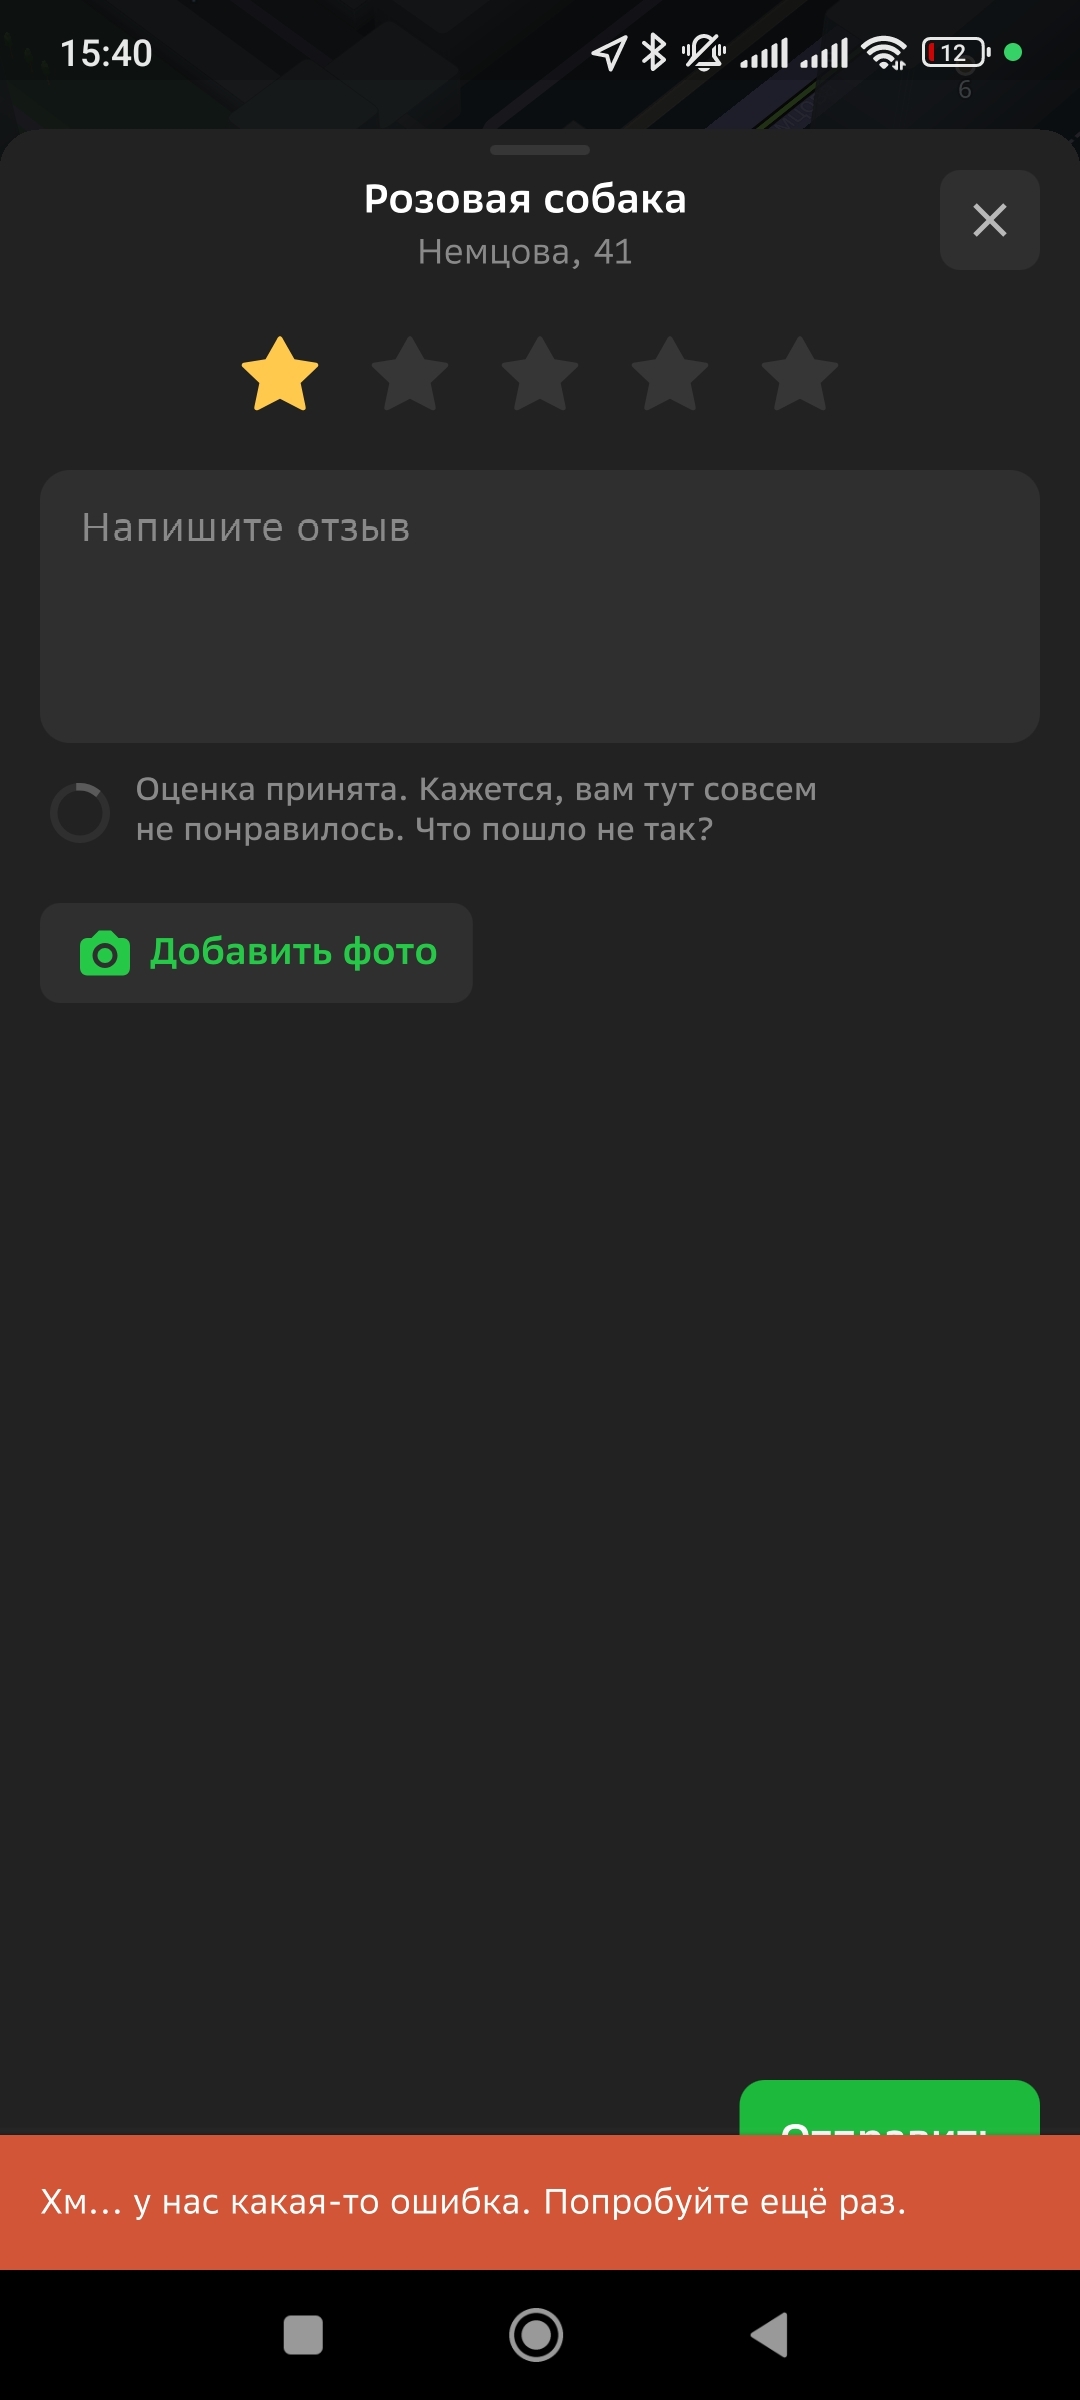Select the third star rating
The image size is (1080, 2400).
(x=540, y=374)
